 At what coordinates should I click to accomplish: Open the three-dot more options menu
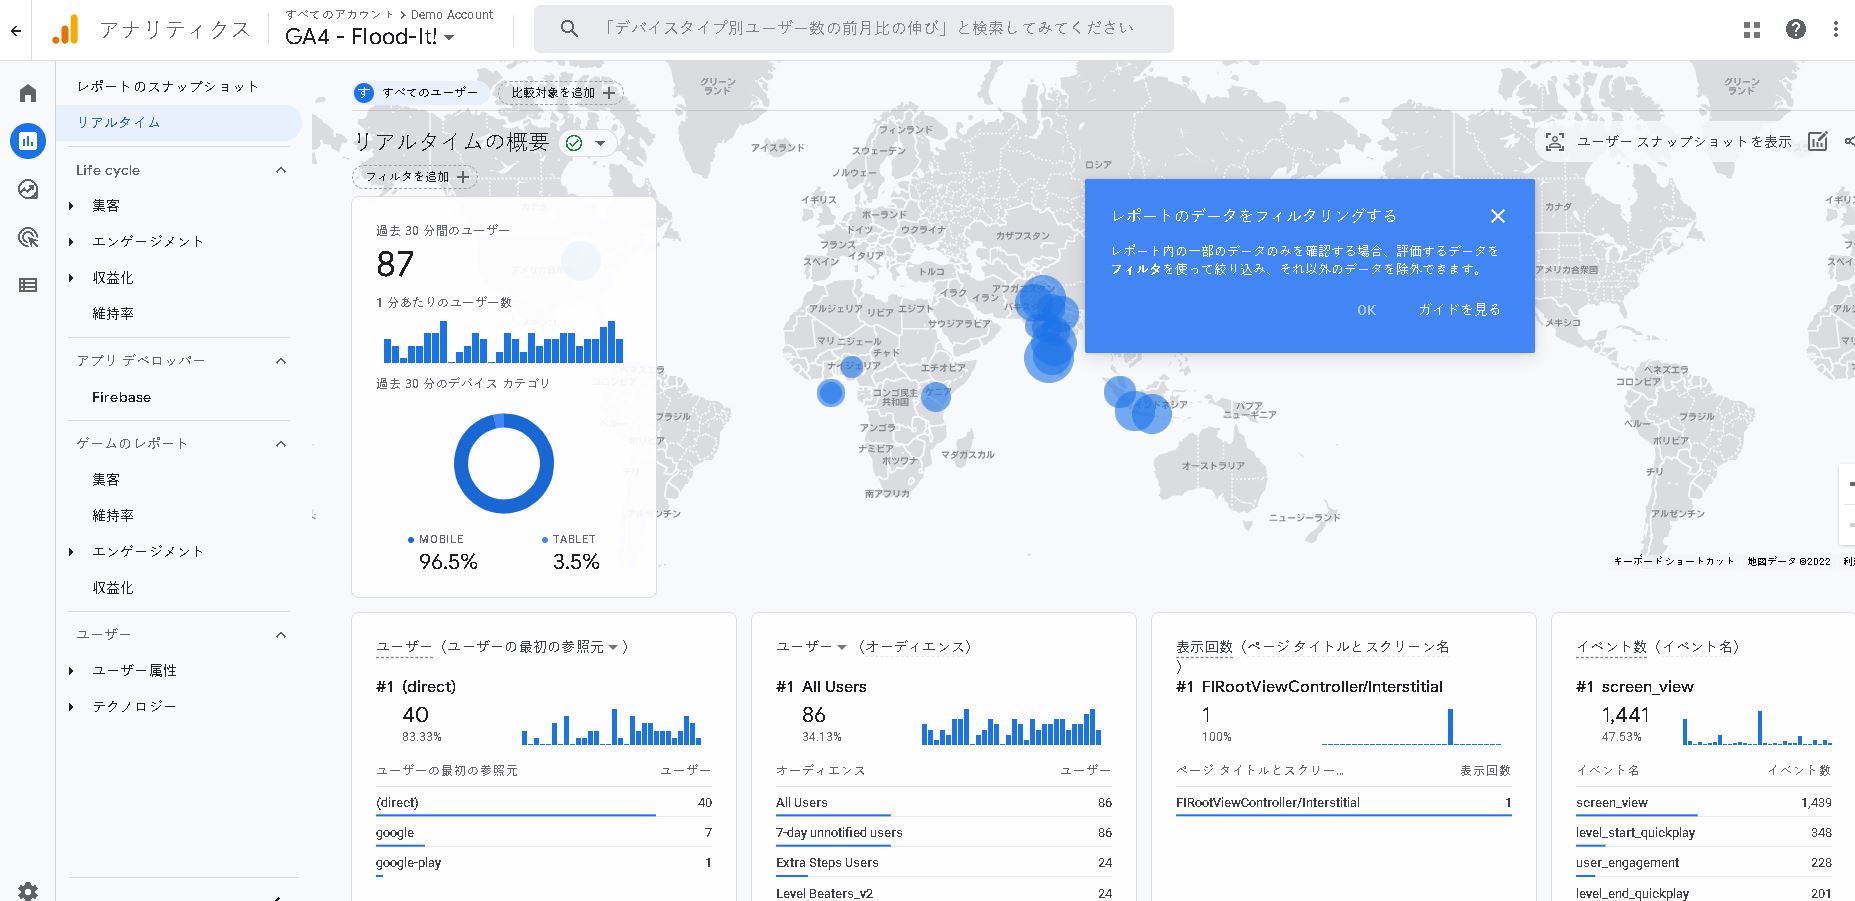click(1835, 30)
